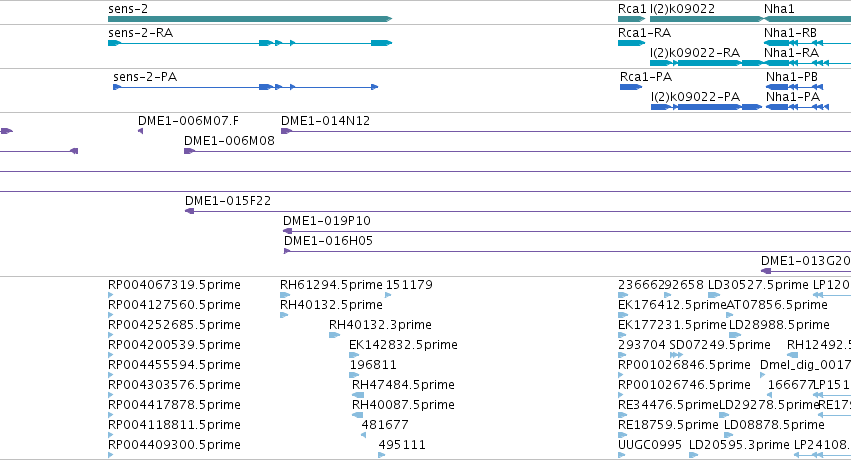The height and width of the screenshot is (460, 851).
Task: Select the sens-2 gene bar
Action: (x=250, y=19)
